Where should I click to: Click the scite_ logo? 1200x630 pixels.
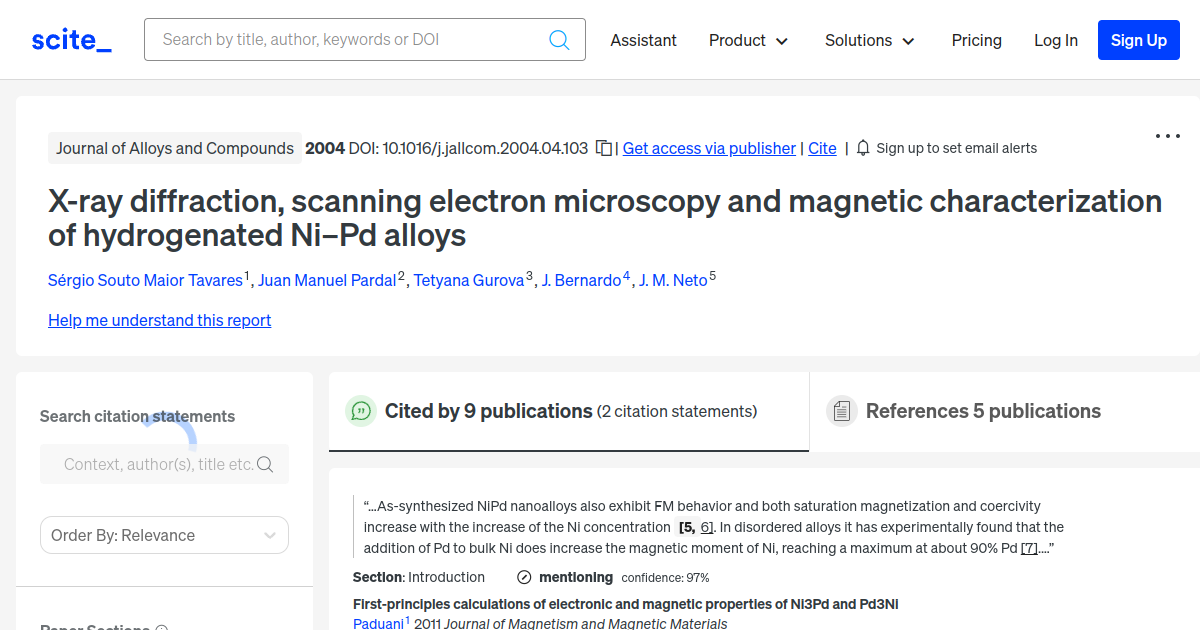click(x=71, y=40)
